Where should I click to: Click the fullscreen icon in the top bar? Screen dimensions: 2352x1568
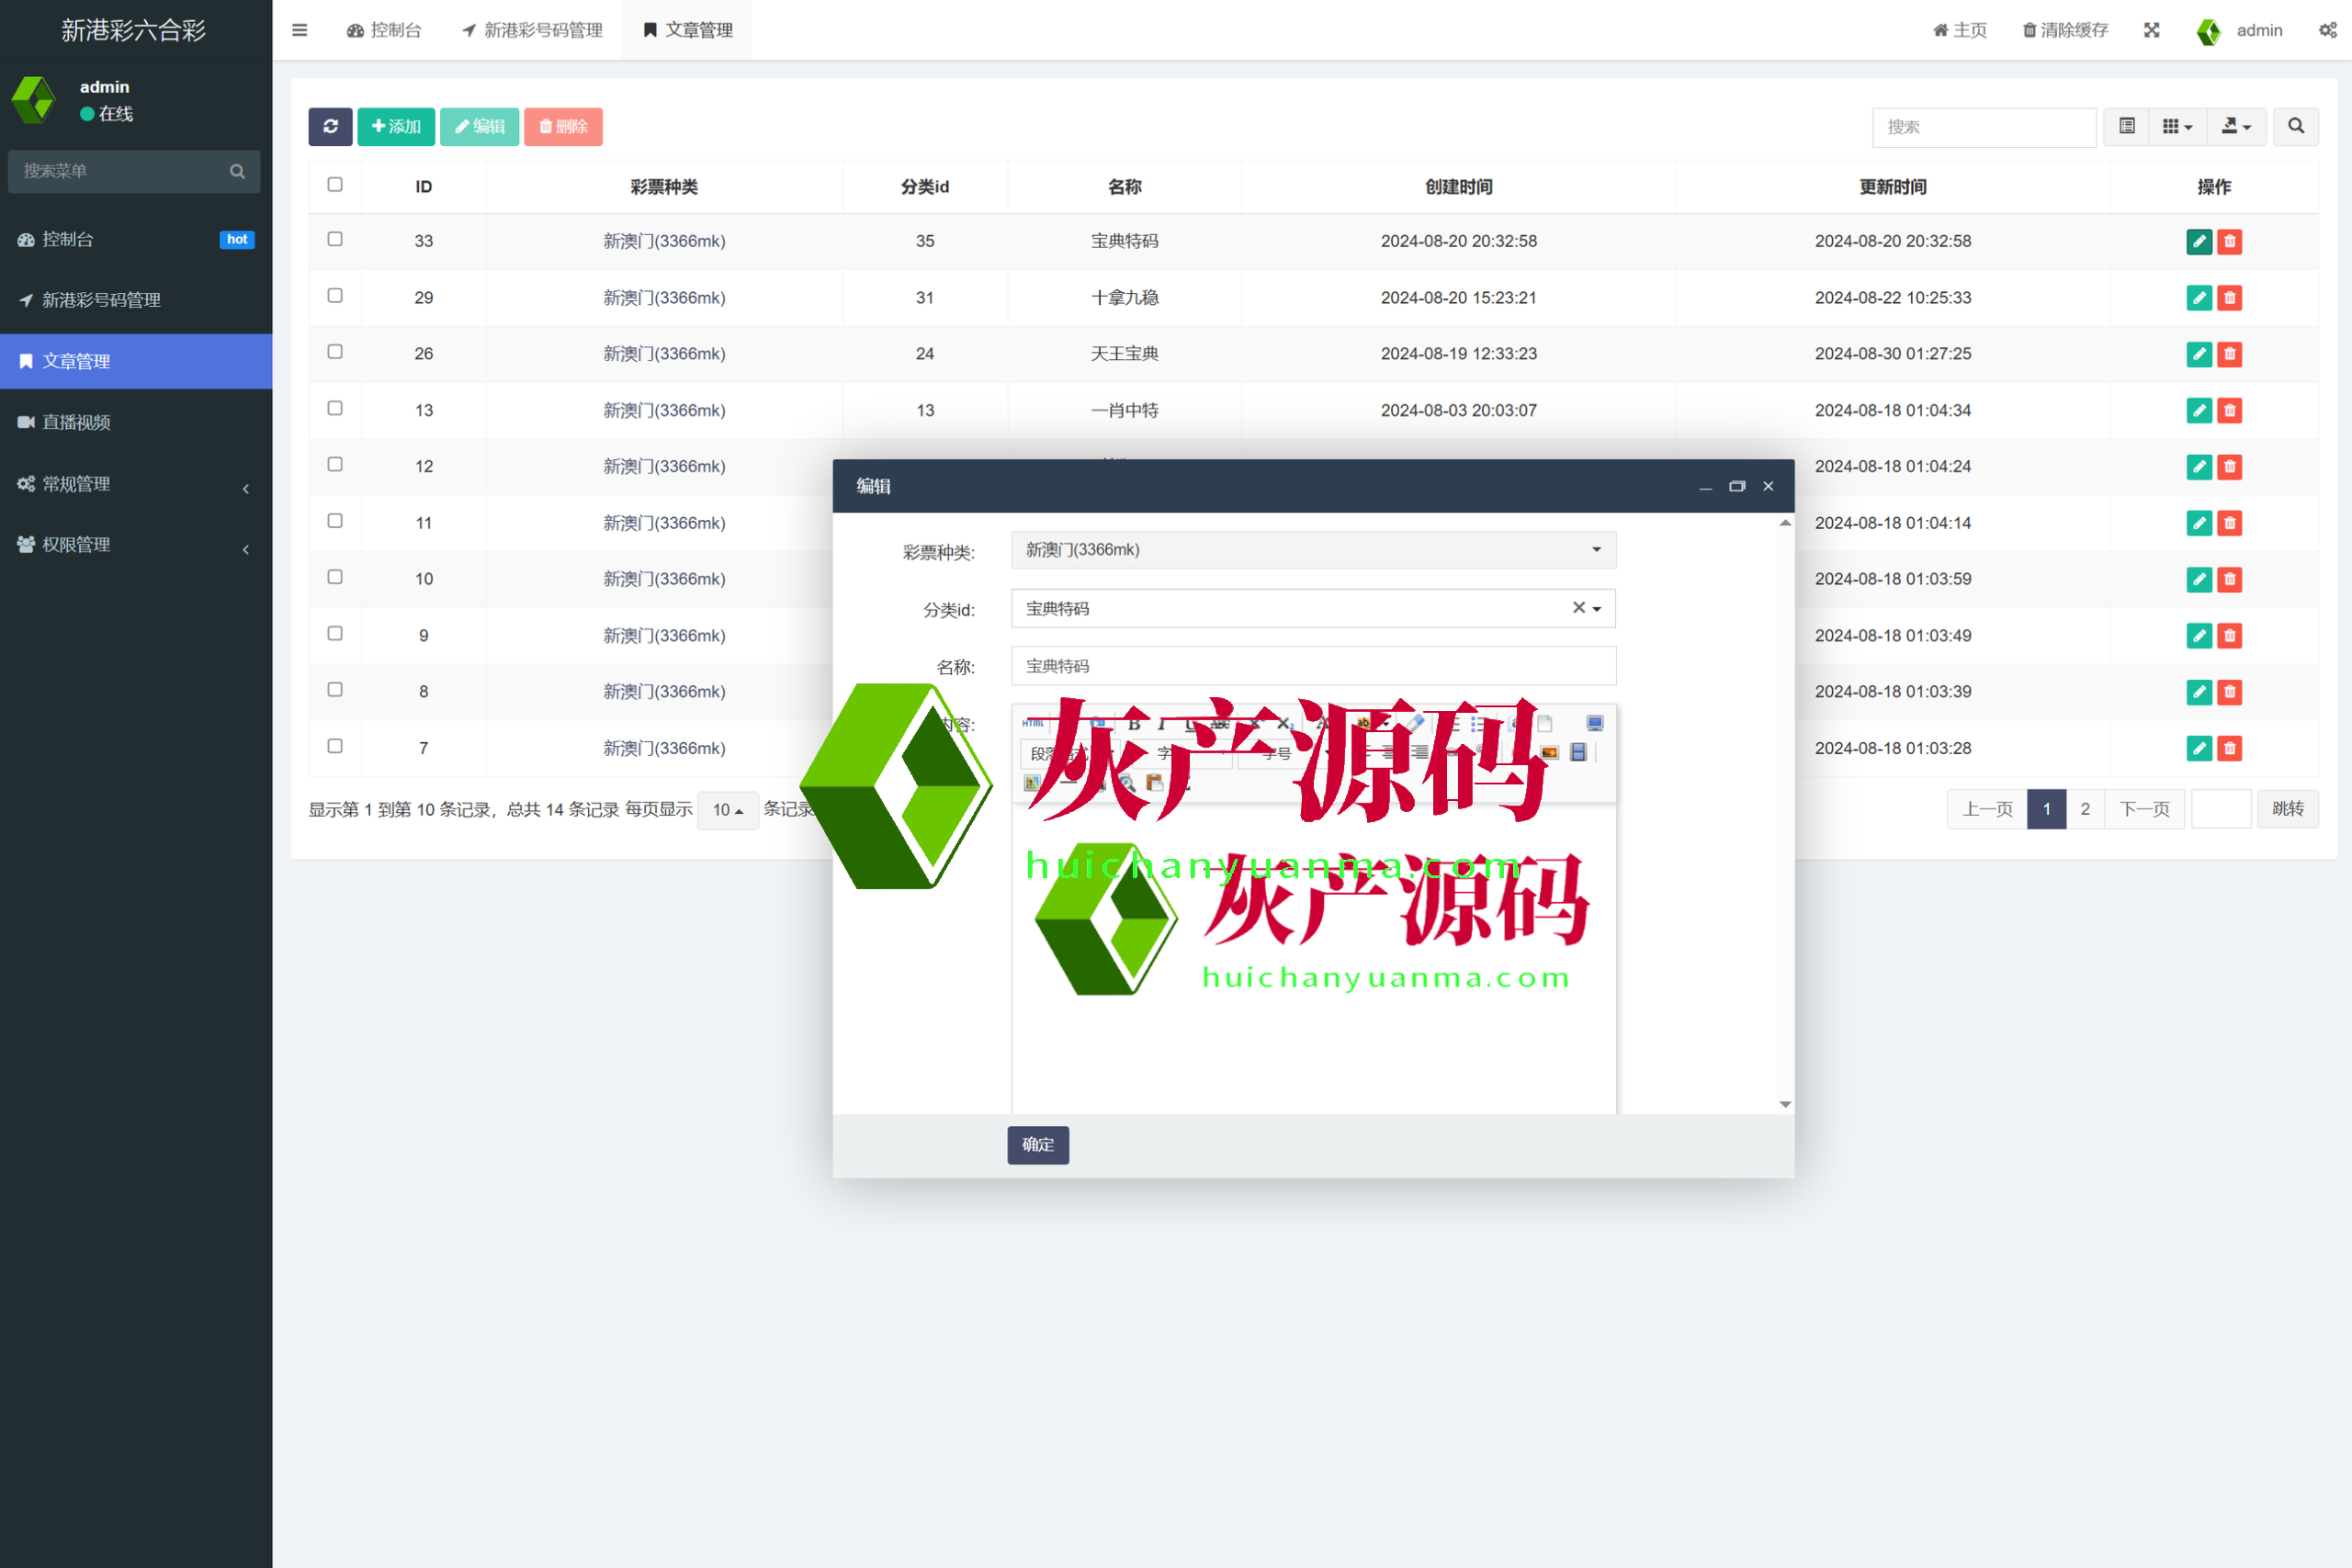tap(2151, 30)
